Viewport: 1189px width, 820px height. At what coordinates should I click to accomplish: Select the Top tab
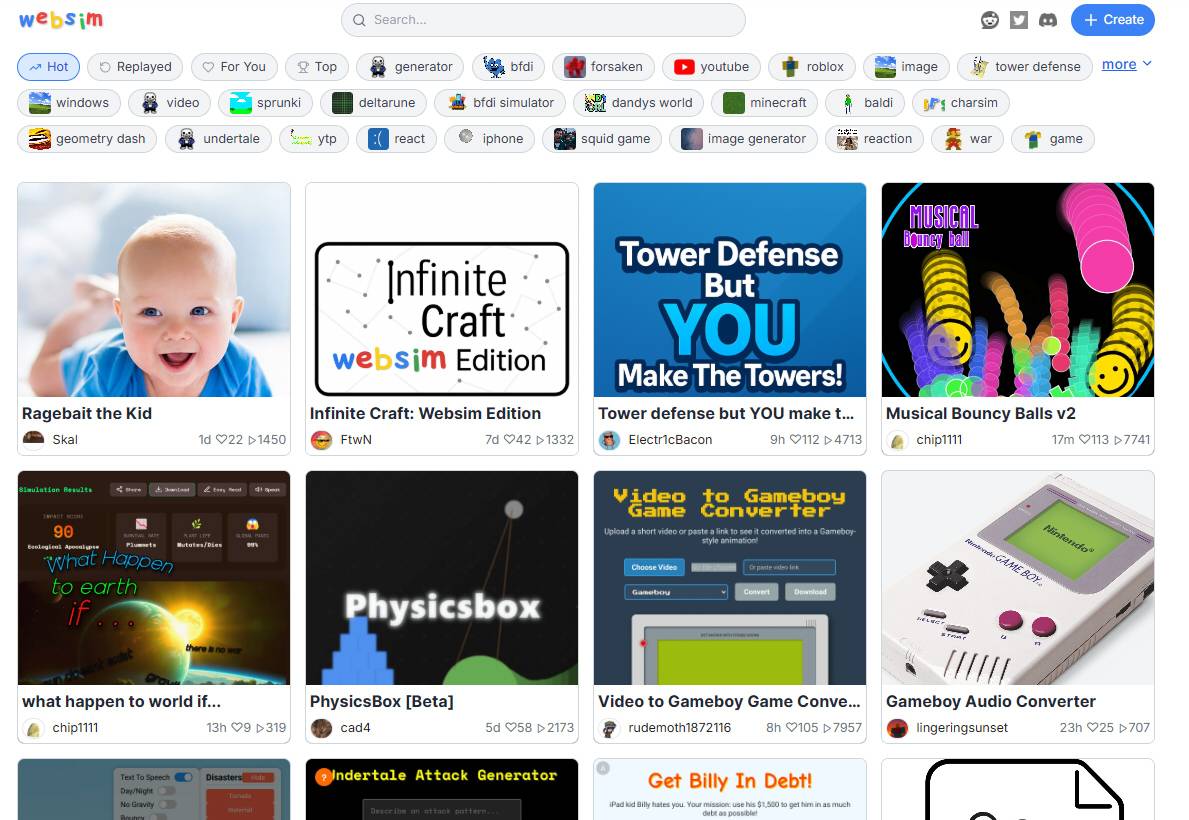click(317, 67)
